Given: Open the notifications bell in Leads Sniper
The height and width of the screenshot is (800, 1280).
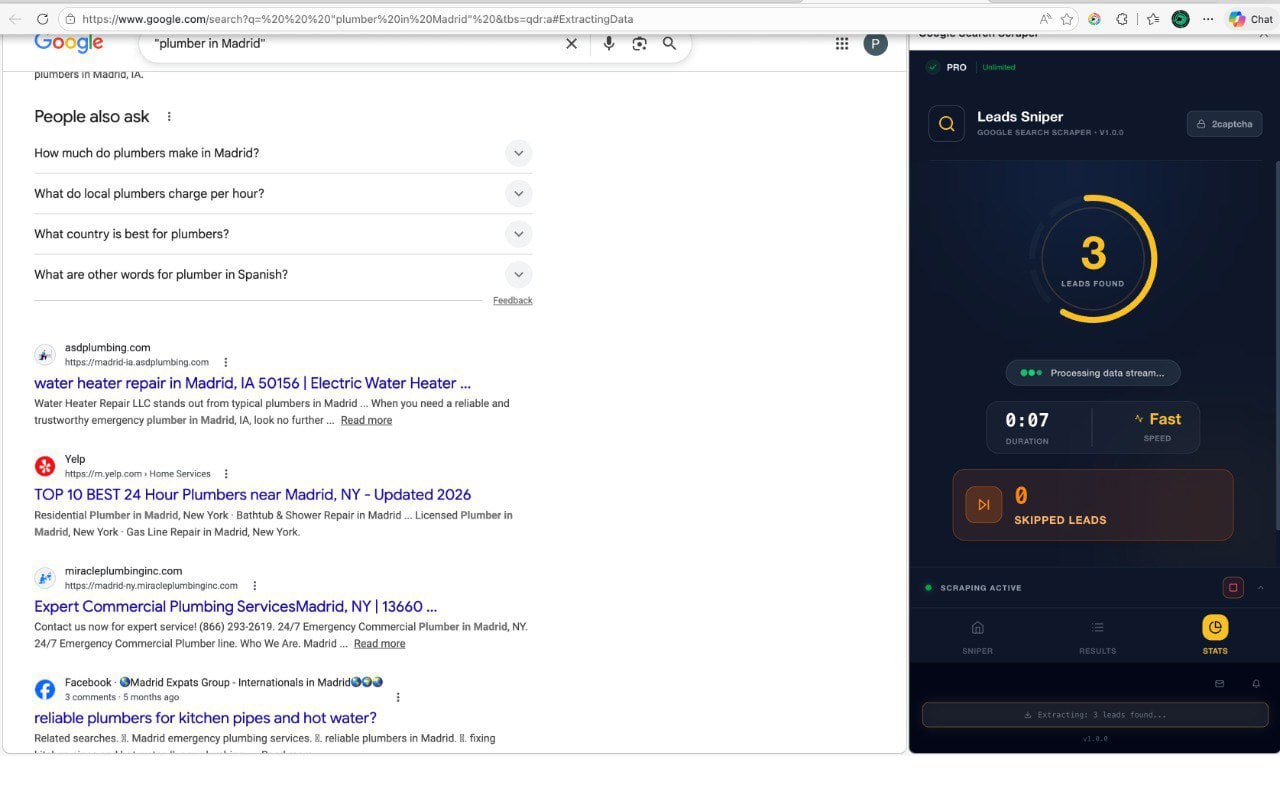Looking at the screenshot, I should pyautogui.click(x=1257, y=684).
